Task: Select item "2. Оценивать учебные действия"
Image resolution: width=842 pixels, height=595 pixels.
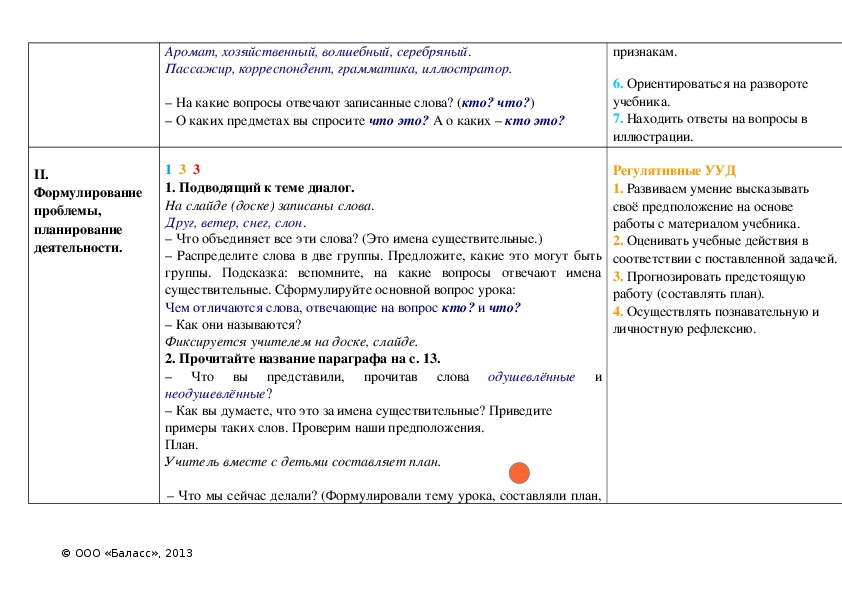Action: 725,250
